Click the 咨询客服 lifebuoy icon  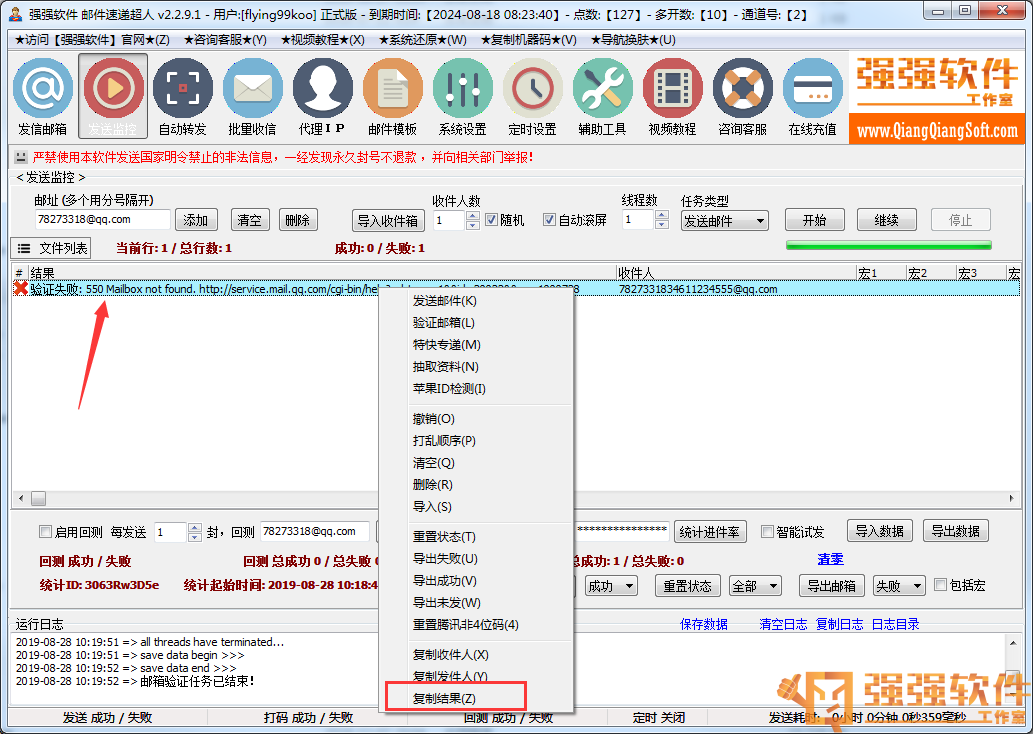point(742,96)
